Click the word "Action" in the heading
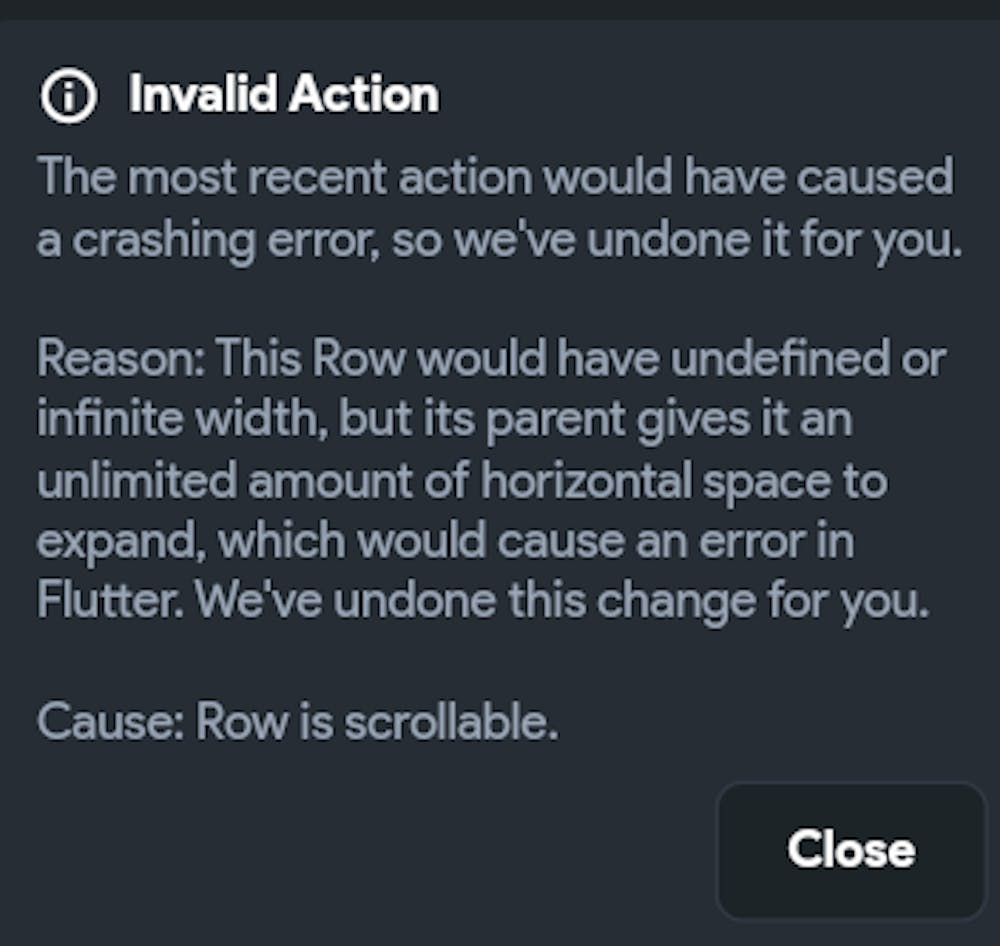The width and height of the screenshot is (1000, 946). click(364, 96)
